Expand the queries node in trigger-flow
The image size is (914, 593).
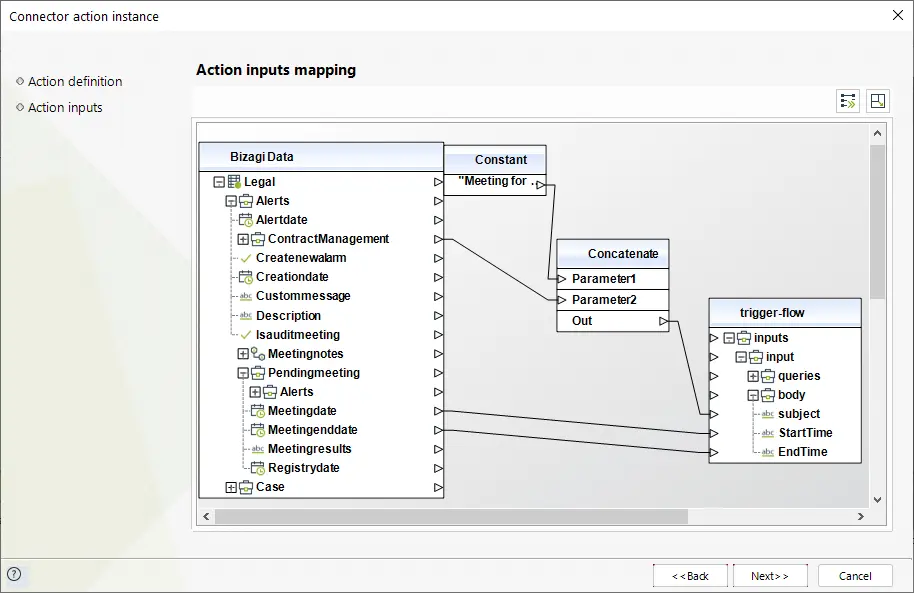pos(753,376)
